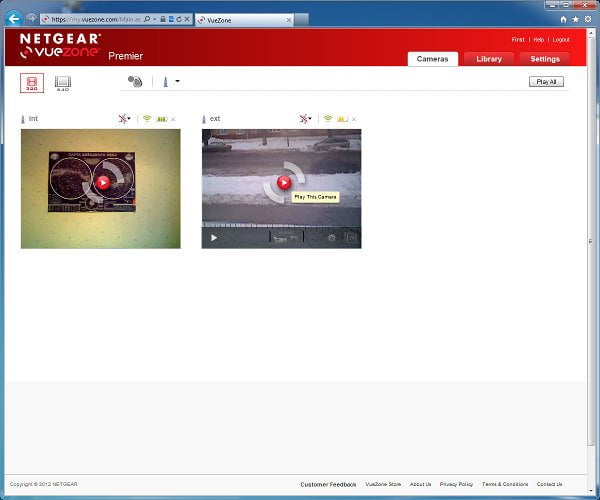The width and height of the screenshot is (600, 500).
Task: Open motion detection dropdown for Int camera
Action: tap(124, 119)
